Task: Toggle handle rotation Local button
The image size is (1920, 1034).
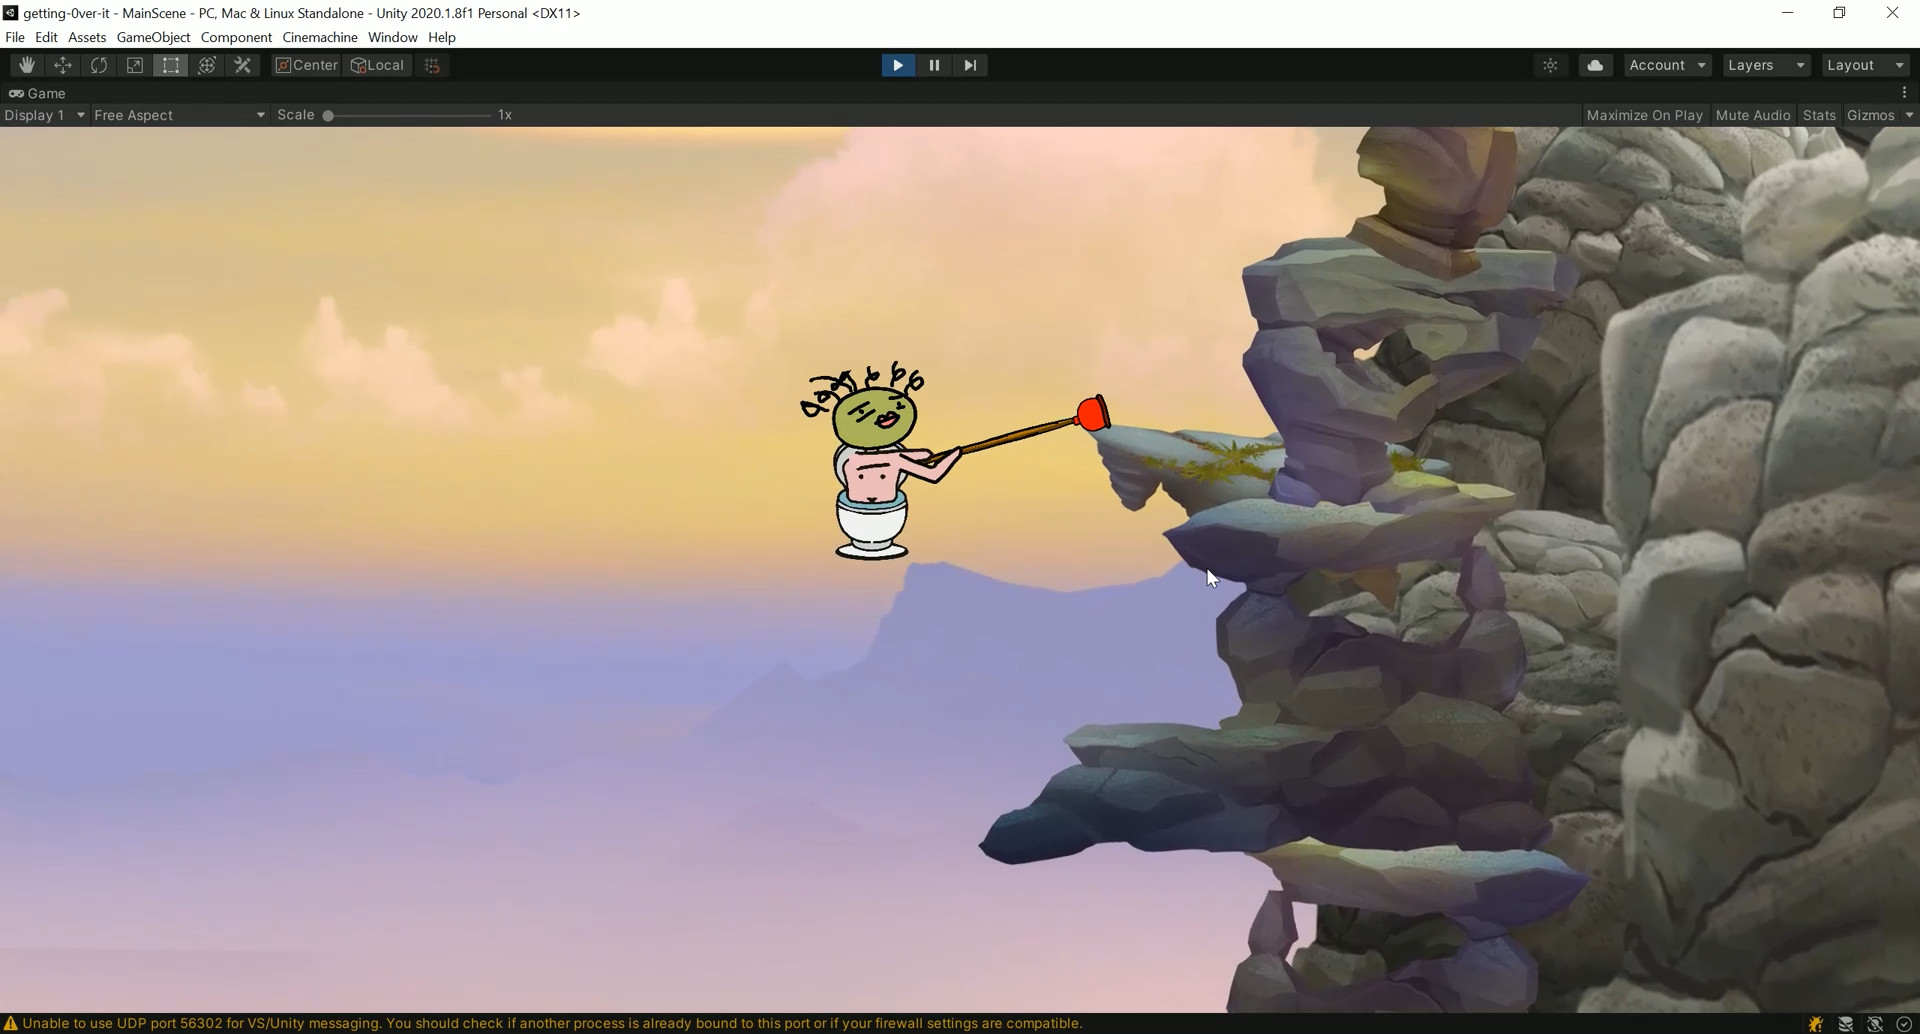Action: 377,65
